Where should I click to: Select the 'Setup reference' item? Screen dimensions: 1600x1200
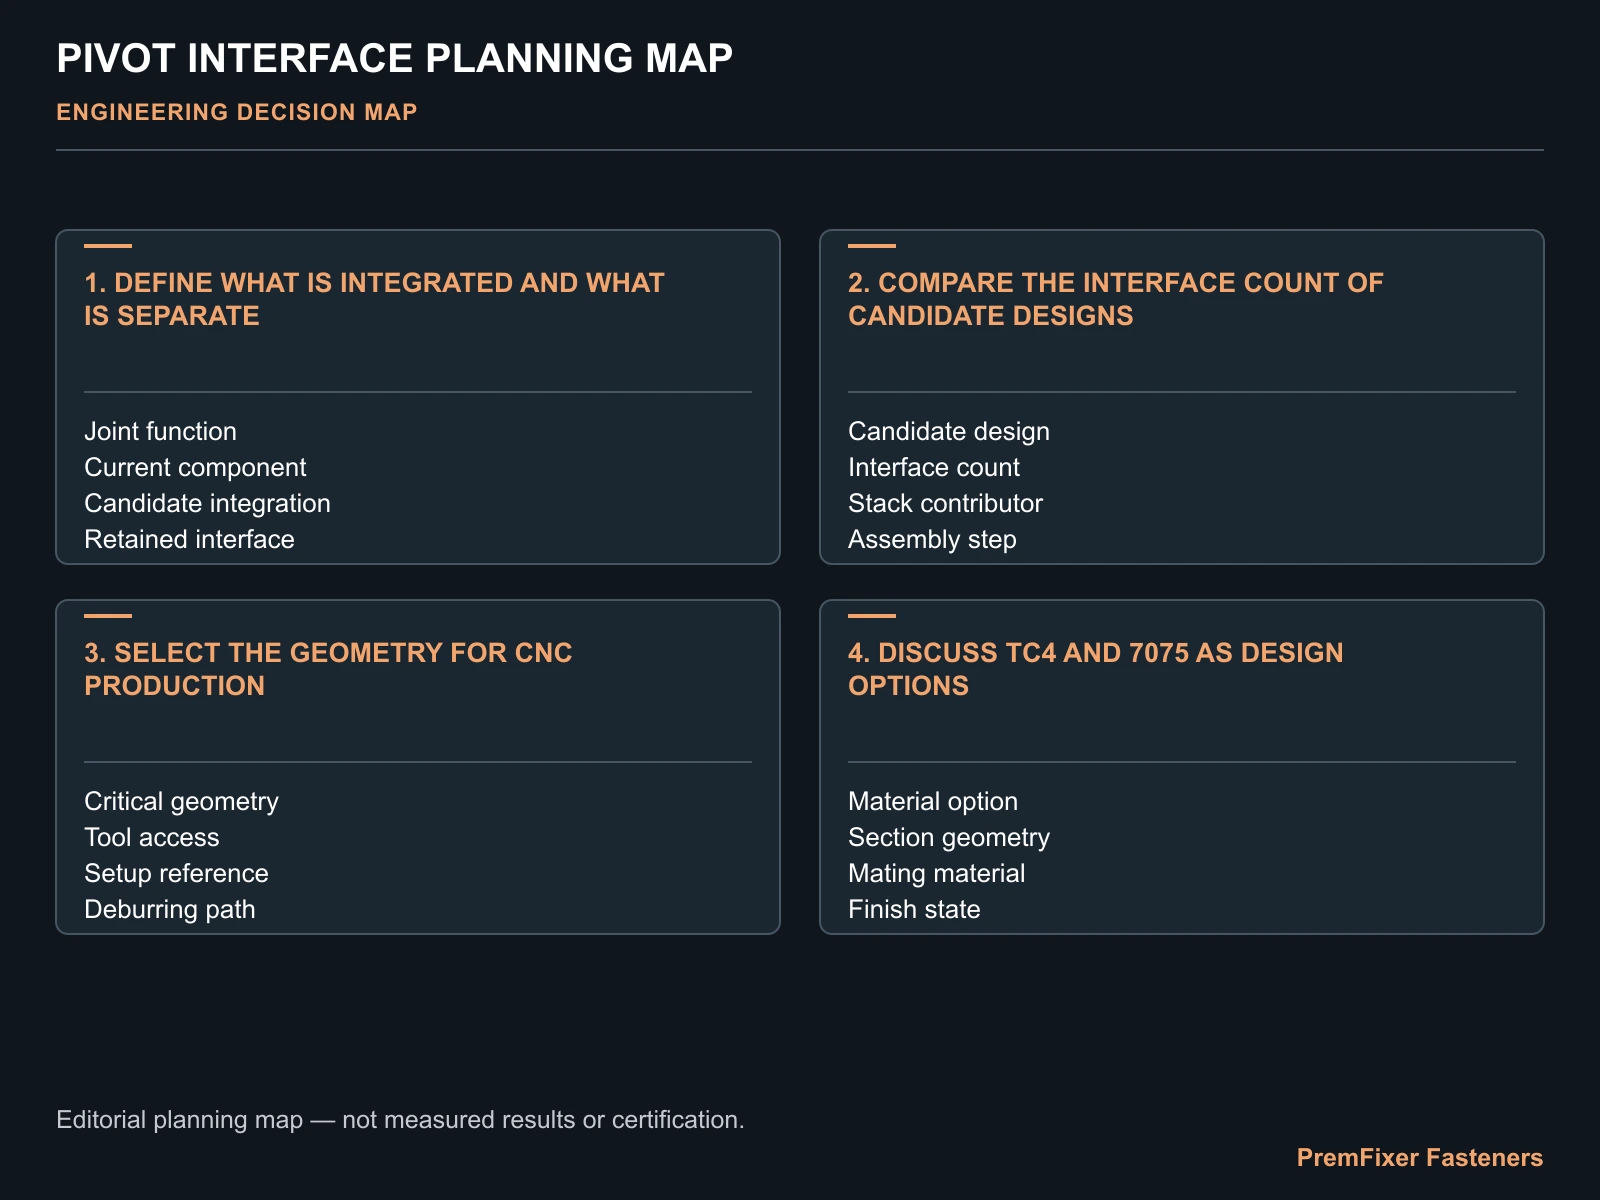click(176, 873)
